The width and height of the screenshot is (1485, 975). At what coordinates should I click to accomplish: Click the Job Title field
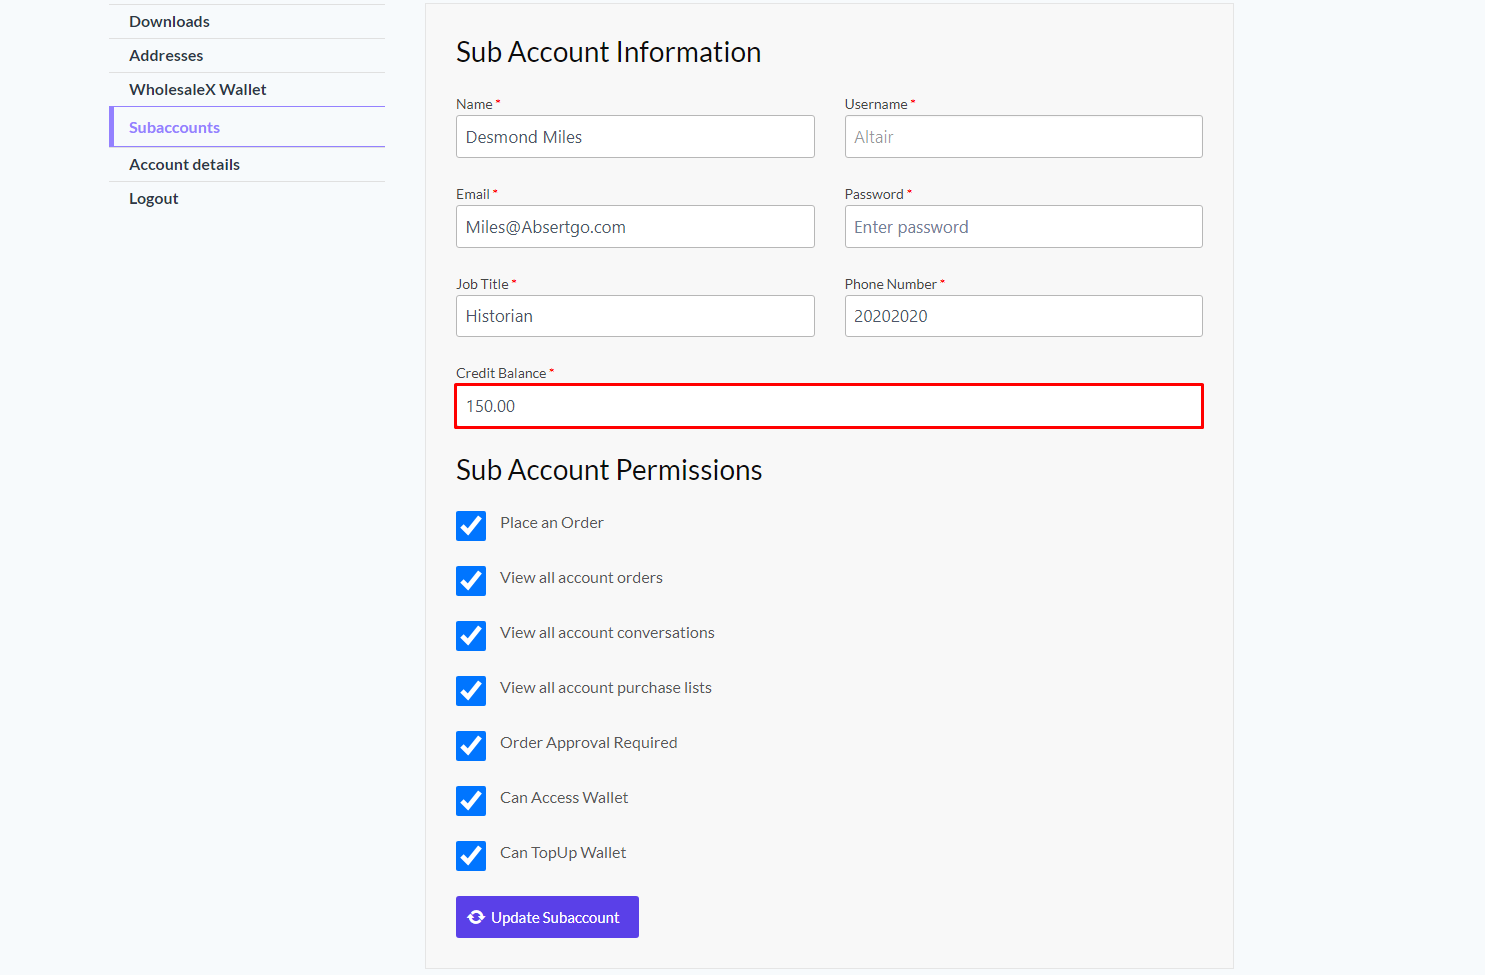(x=635, y=316)
